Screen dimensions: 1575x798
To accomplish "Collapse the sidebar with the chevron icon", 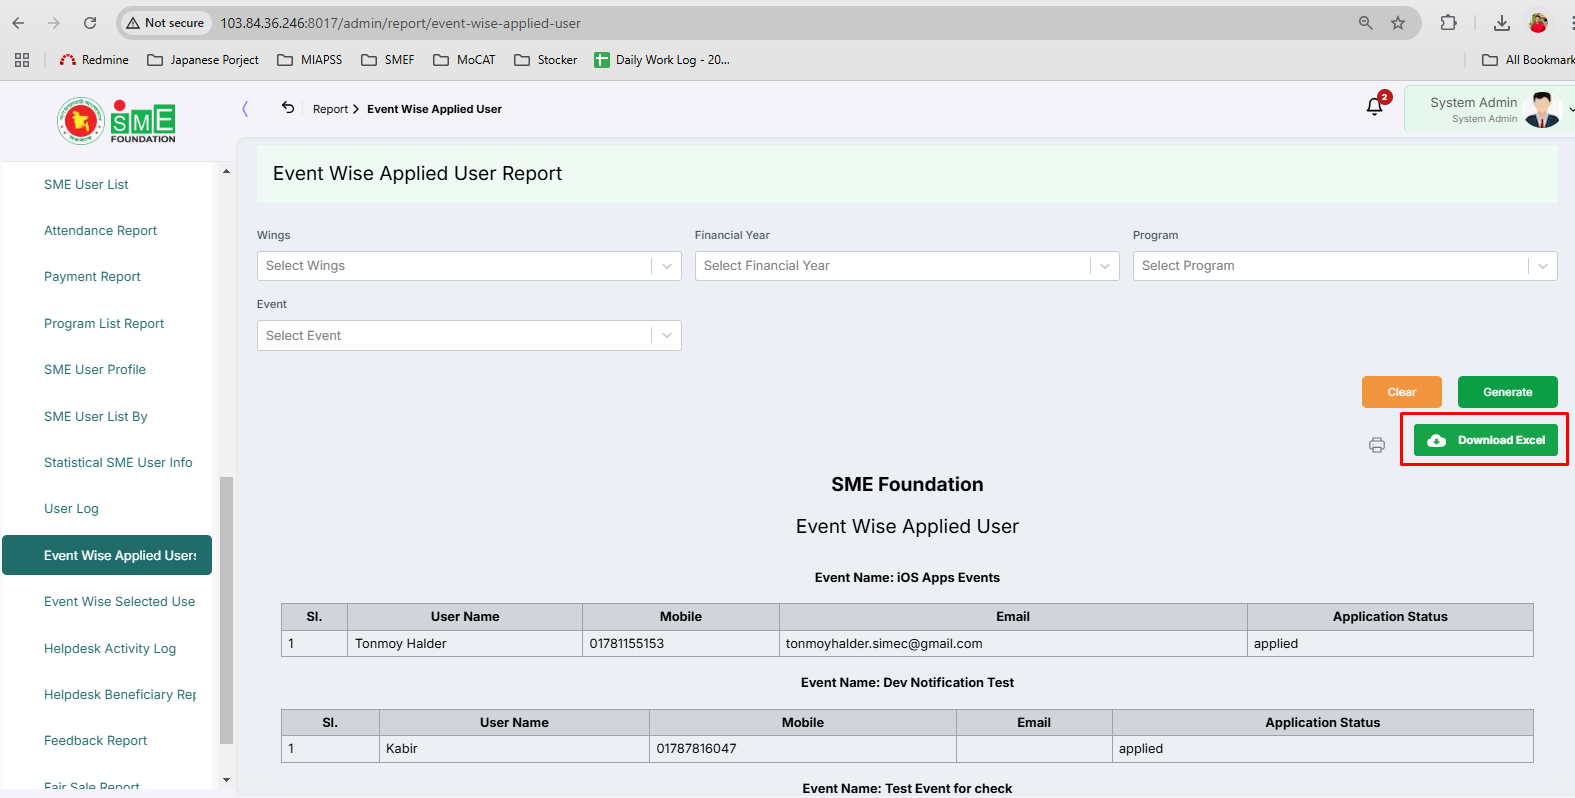I will coord(245,109).
